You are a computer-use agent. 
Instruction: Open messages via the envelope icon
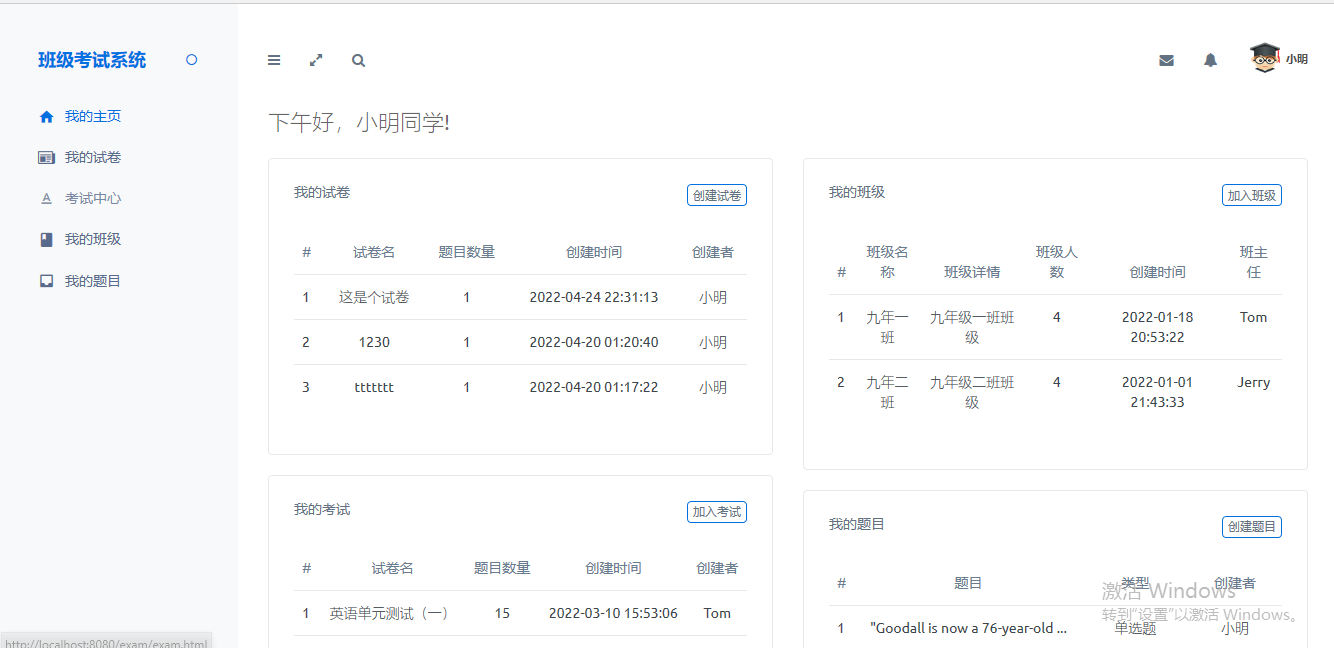tap(1166, 60)
